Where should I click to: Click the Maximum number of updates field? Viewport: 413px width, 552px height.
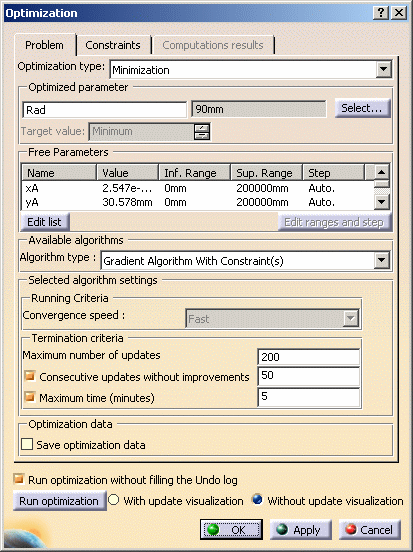click(308, 357)
